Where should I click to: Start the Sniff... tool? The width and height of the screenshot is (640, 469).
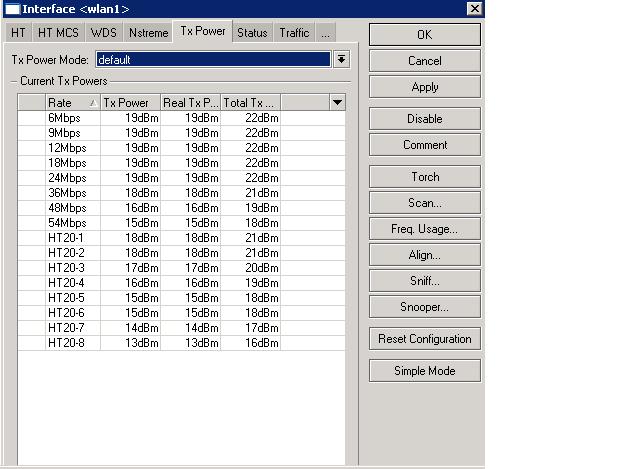424,281
